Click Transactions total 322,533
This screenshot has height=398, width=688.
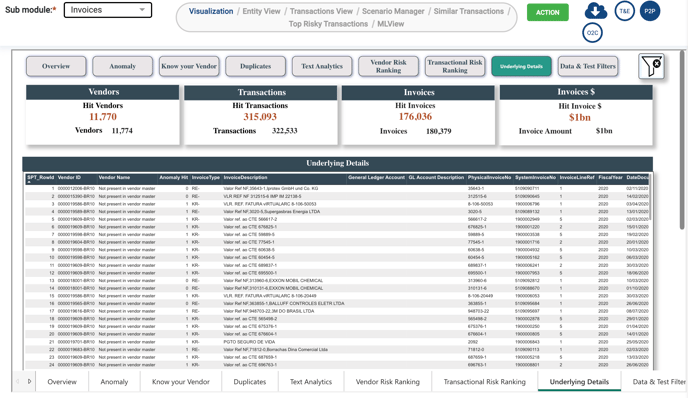coord(285,131)
